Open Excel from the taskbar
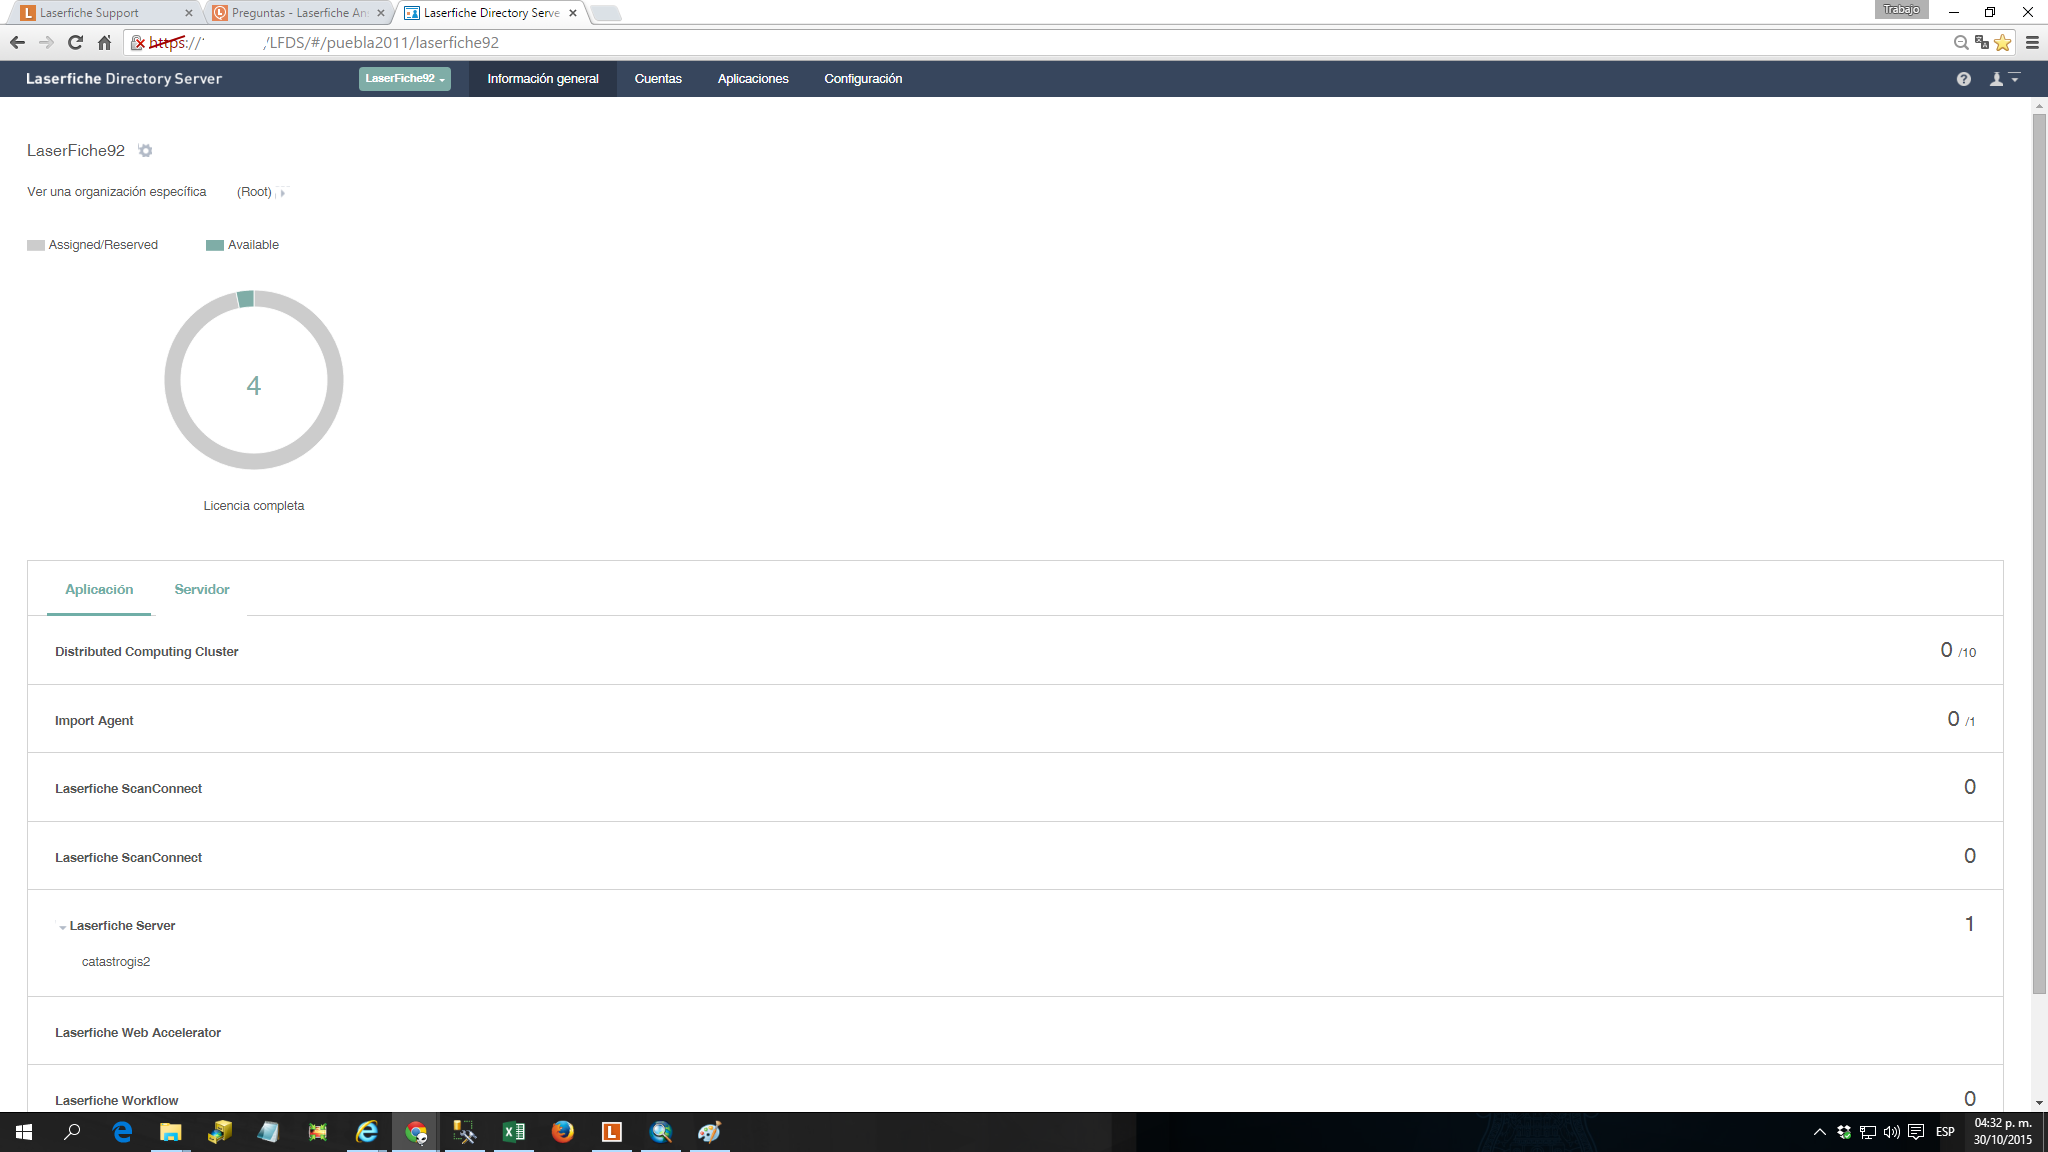Image resolution: width=2048 pixels, height=1152 pixels. tap(514, 1132)
